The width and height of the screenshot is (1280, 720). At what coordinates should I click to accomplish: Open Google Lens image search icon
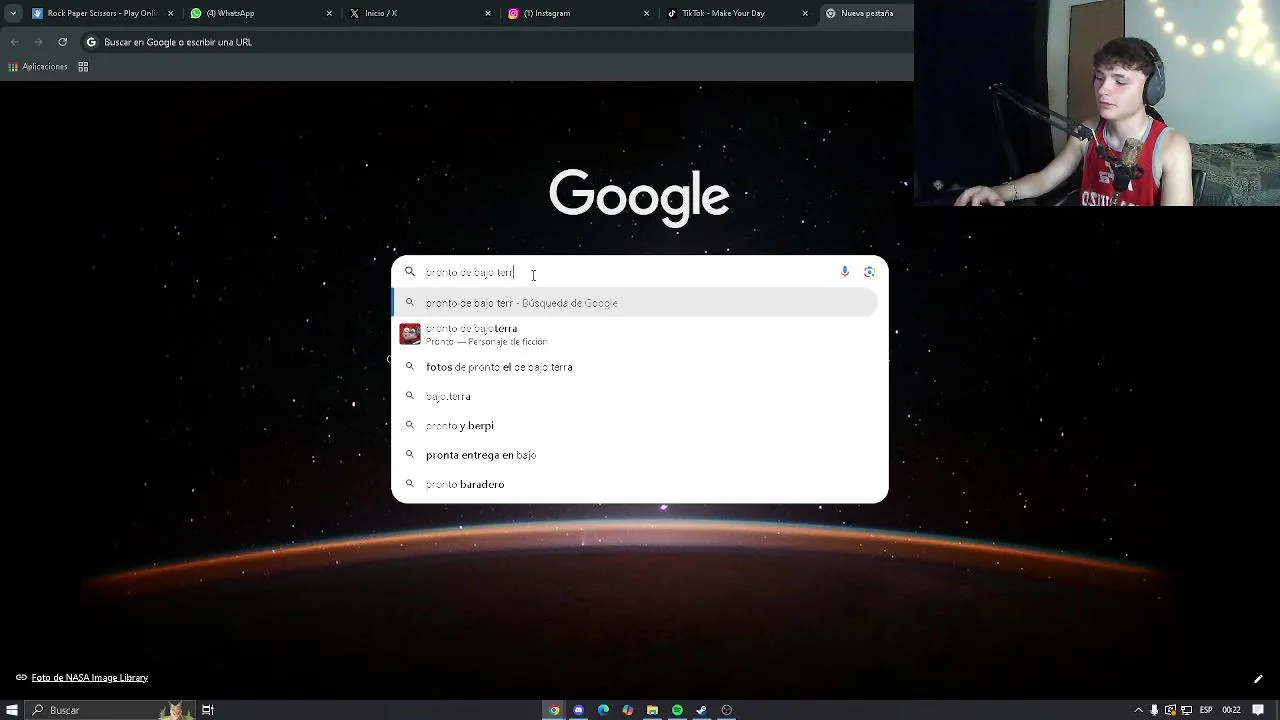869,272
